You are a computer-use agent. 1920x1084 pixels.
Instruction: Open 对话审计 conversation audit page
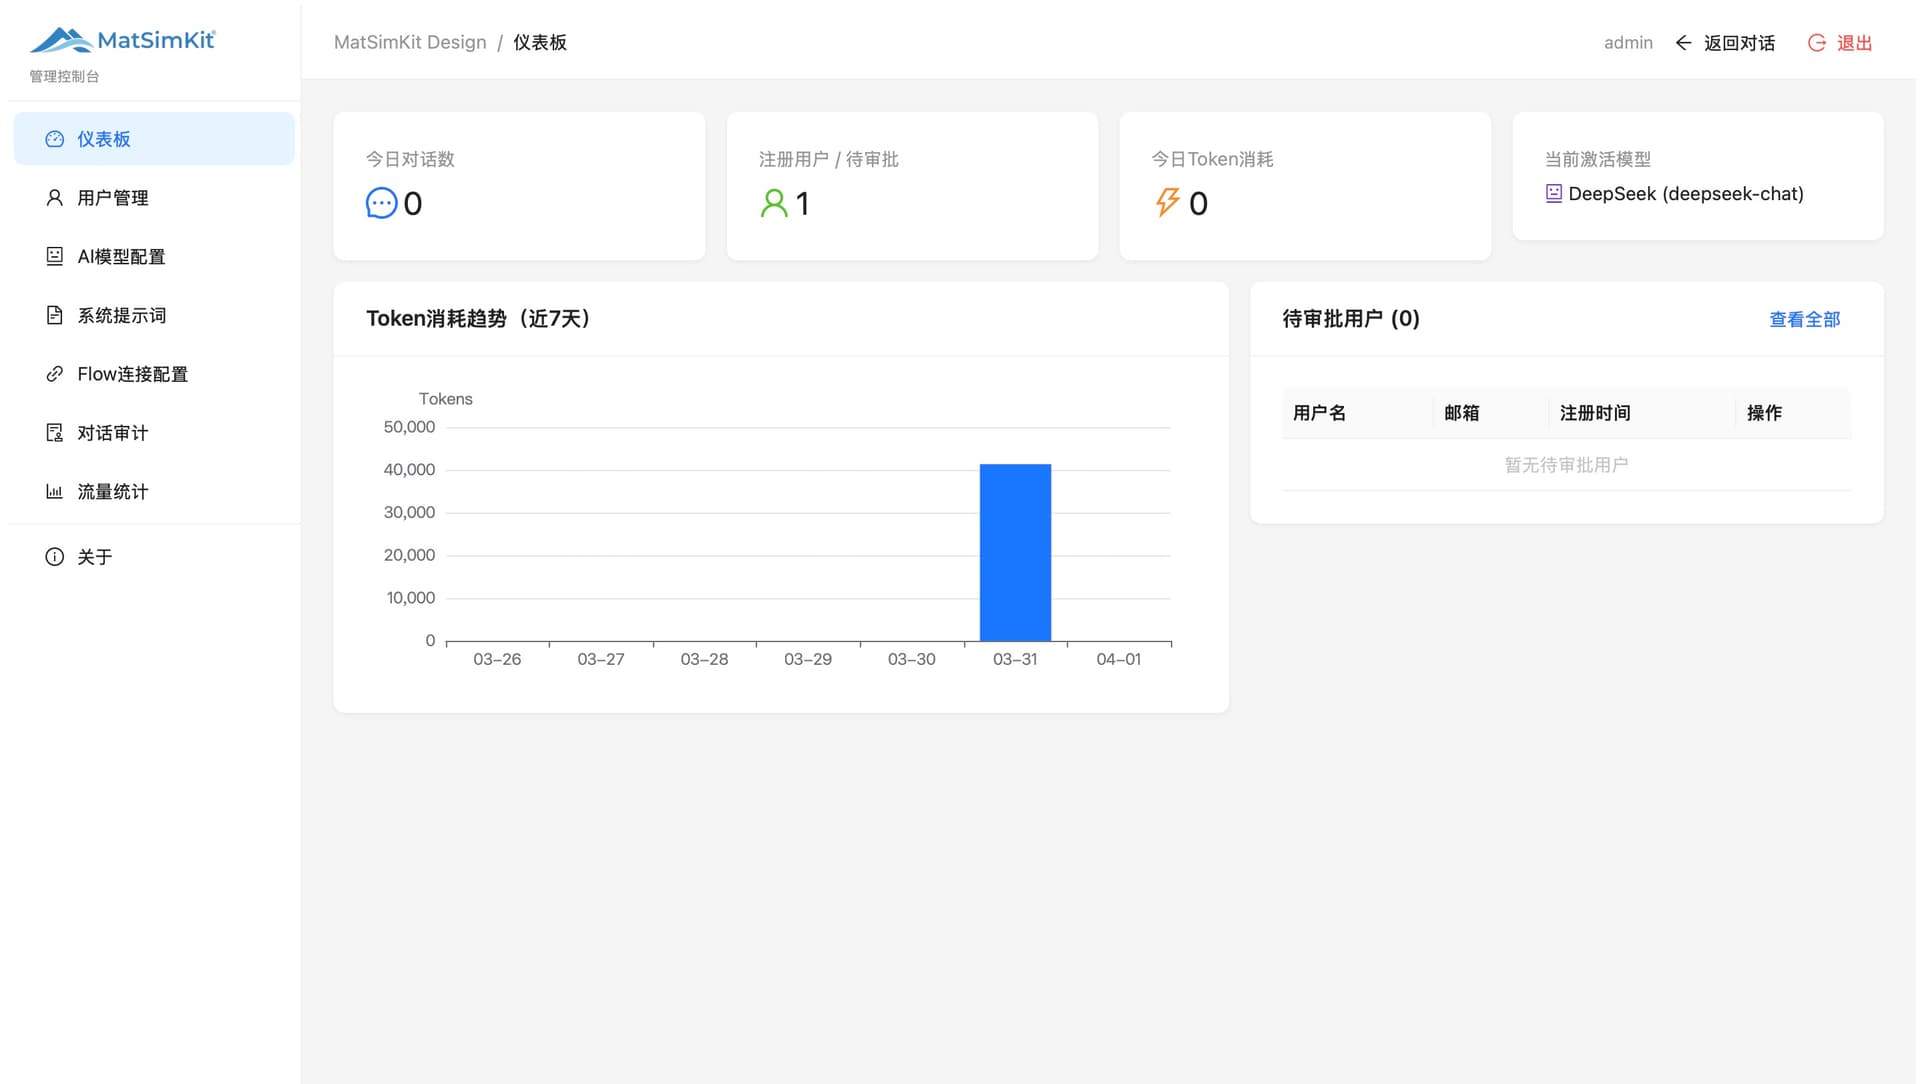pos(112,432)
